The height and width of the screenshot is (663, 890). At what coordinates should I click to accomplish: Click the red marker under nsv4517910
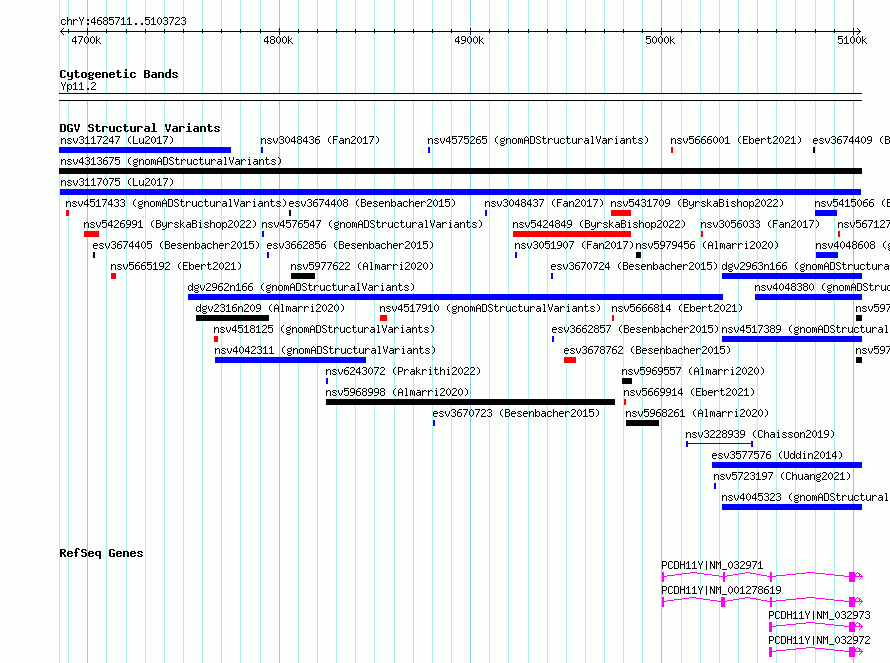click(x=384, y=318)
